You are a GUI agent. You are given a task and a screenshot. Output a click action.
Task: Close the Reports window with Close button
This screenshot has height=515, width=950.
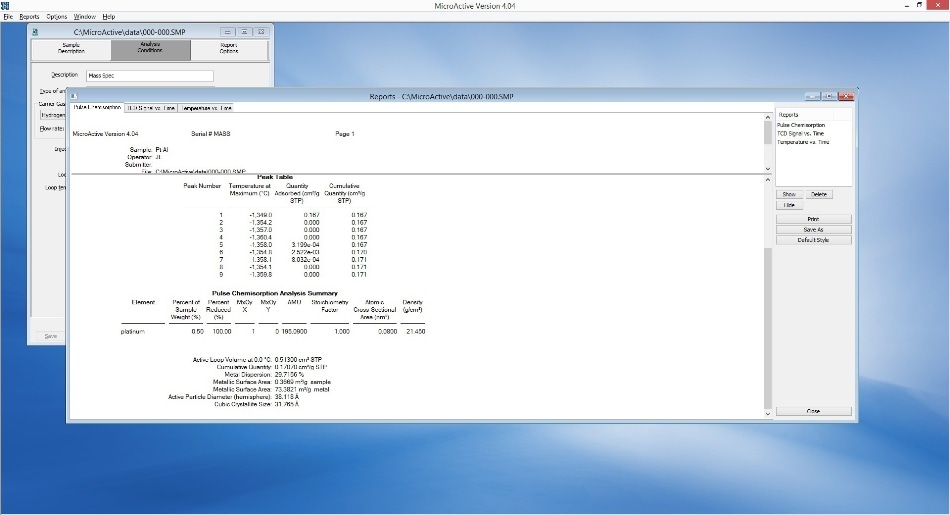pyautogui.click(x=814, y=411)
